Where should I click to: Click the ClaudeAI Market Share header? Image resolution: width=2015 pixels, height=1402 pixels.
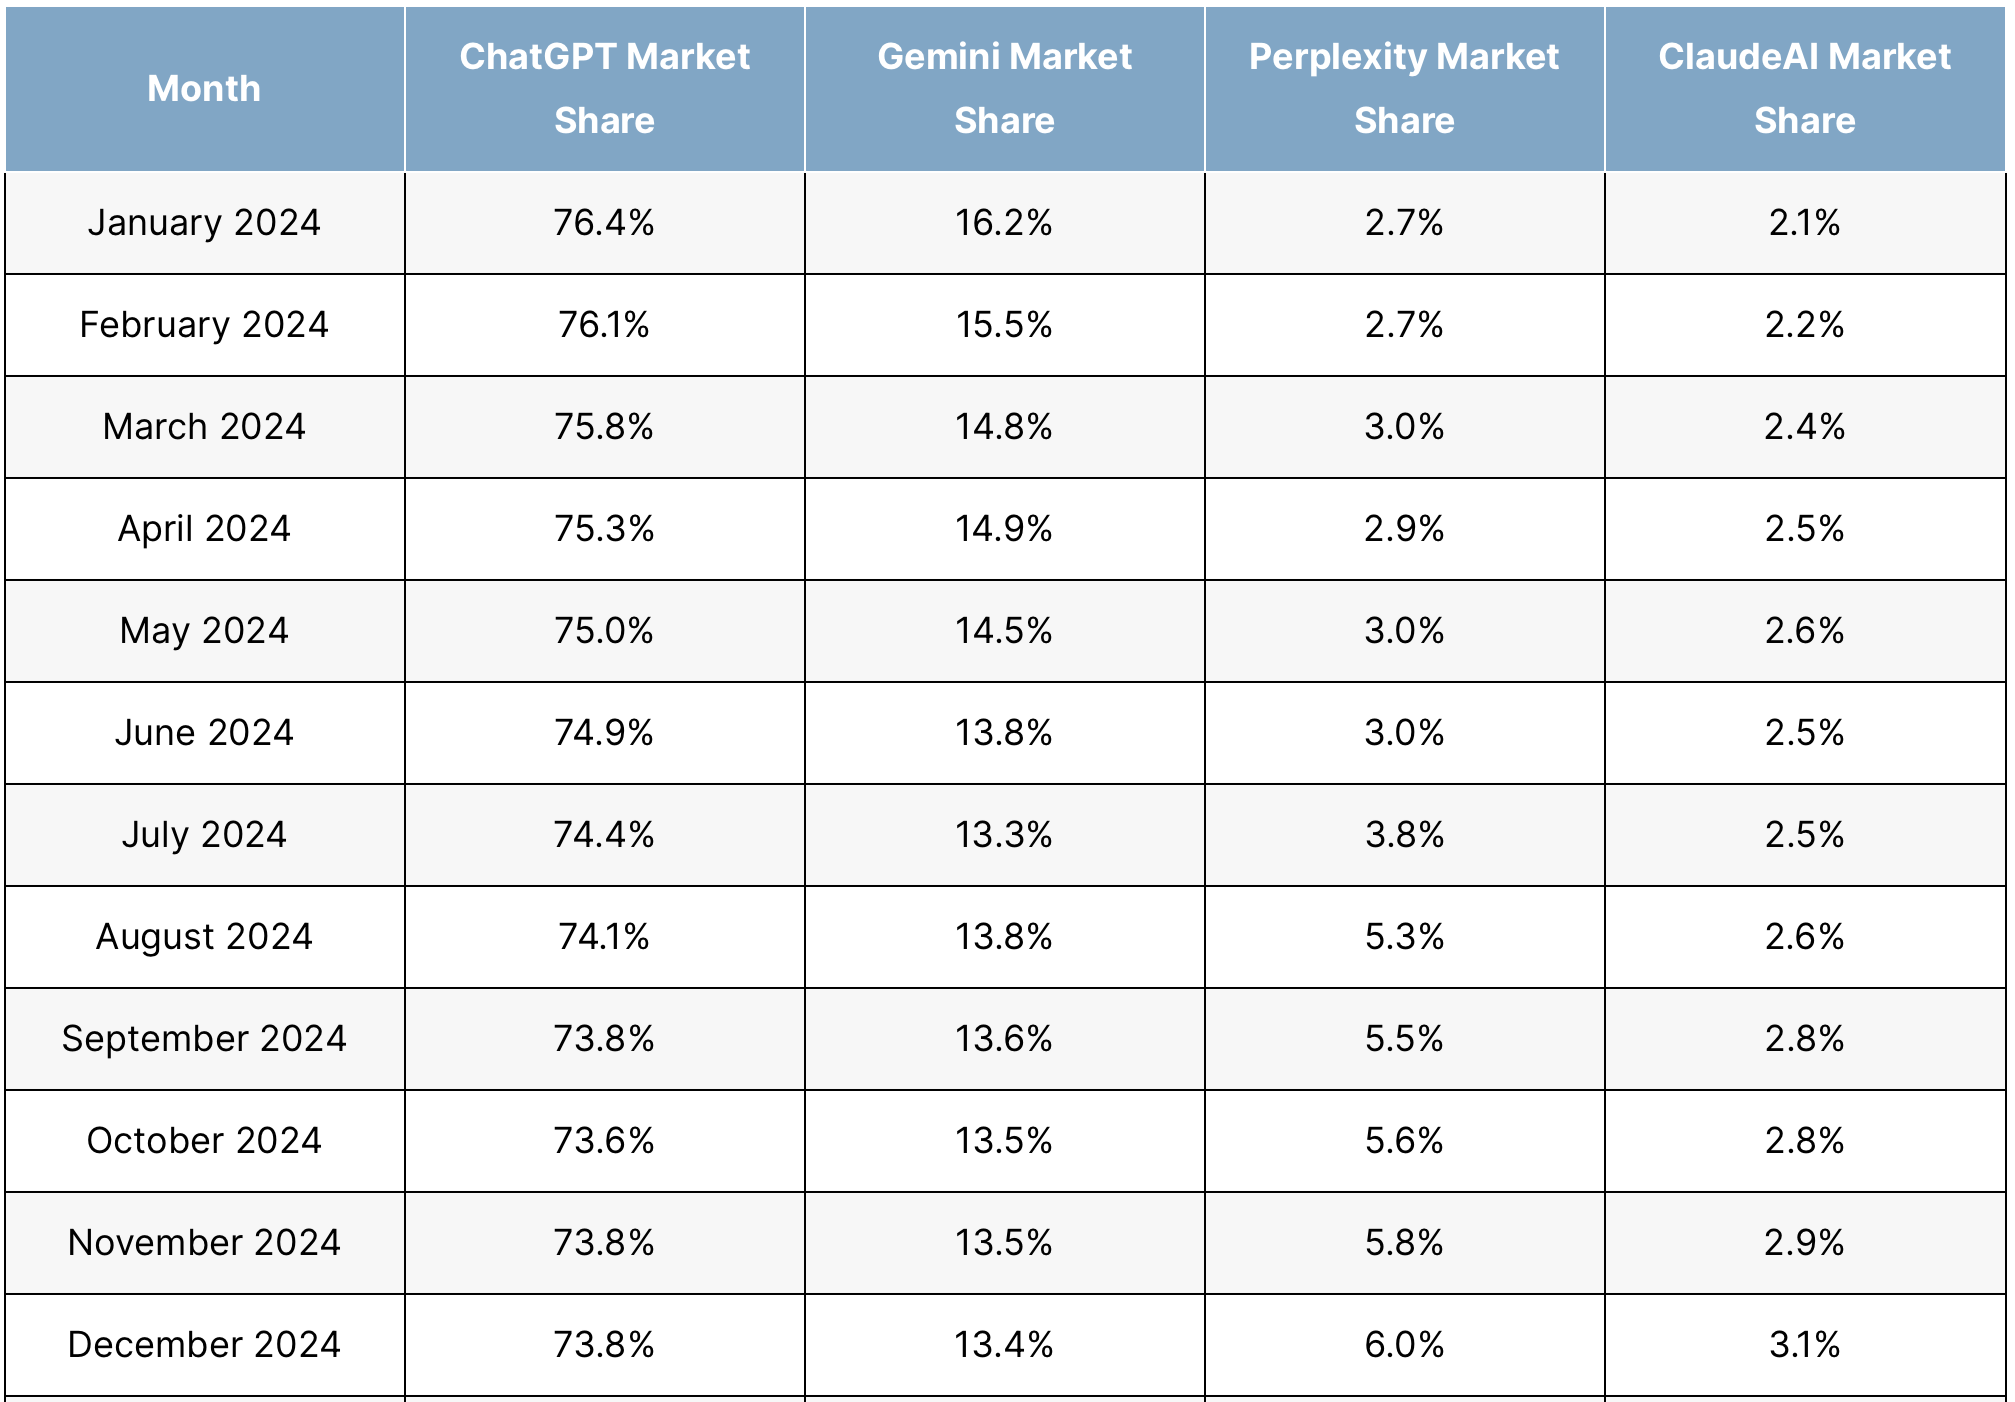(1804, 89)
